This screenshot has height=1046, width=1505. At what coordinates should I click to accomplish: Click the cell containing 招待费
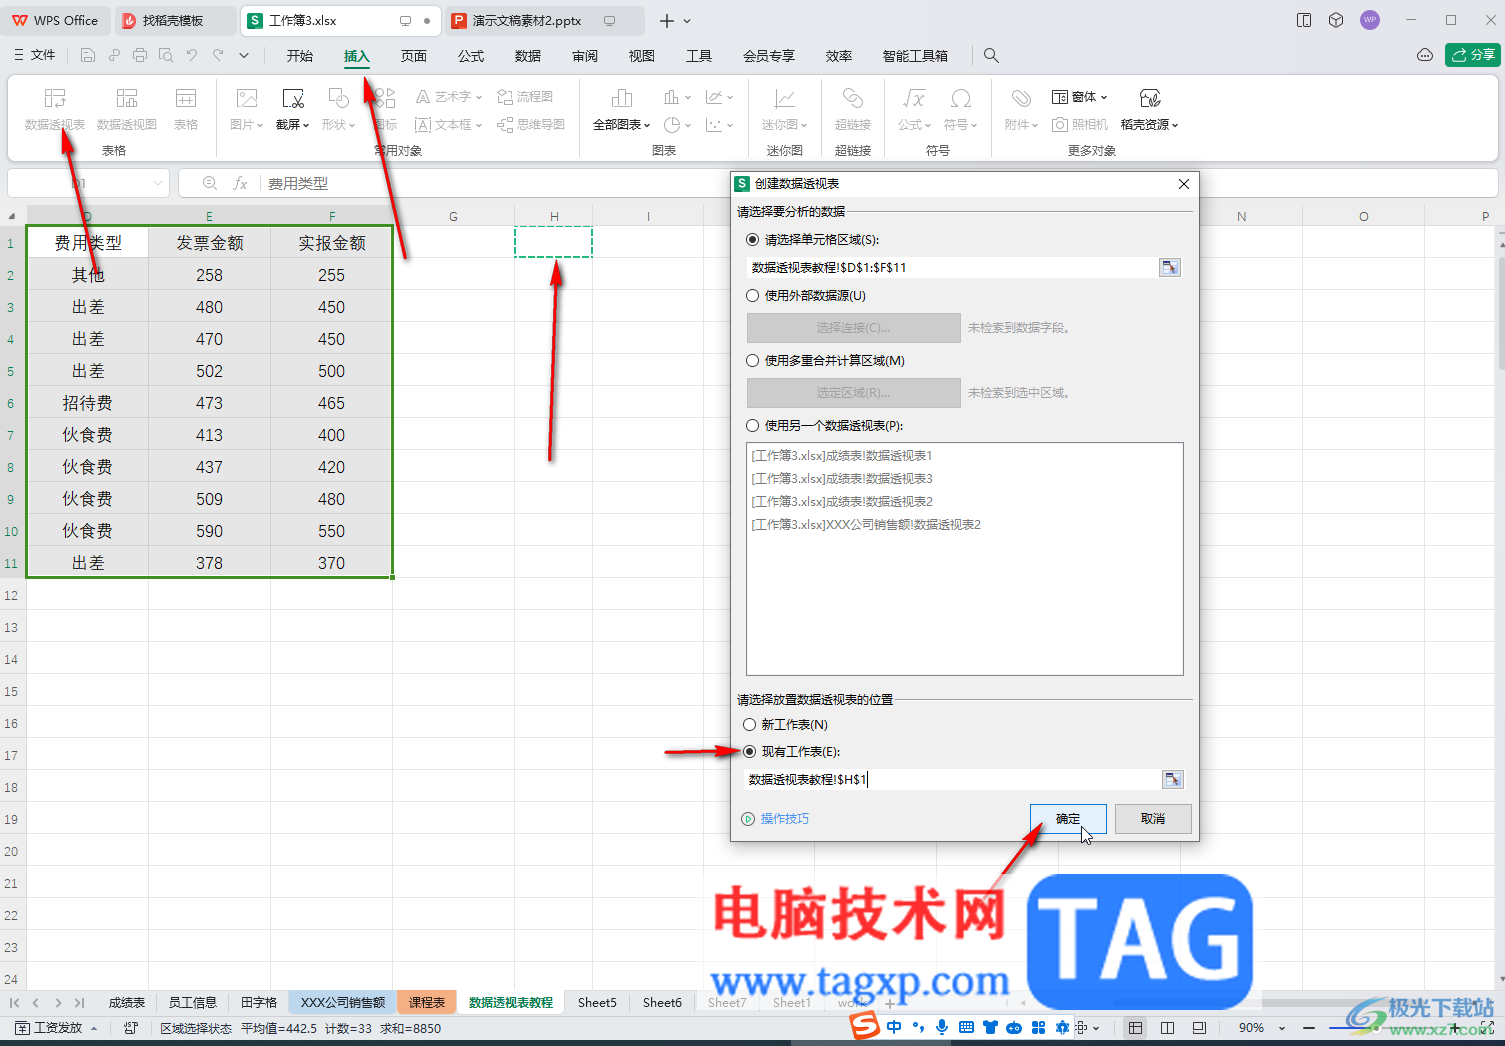[x=88, y=403]
